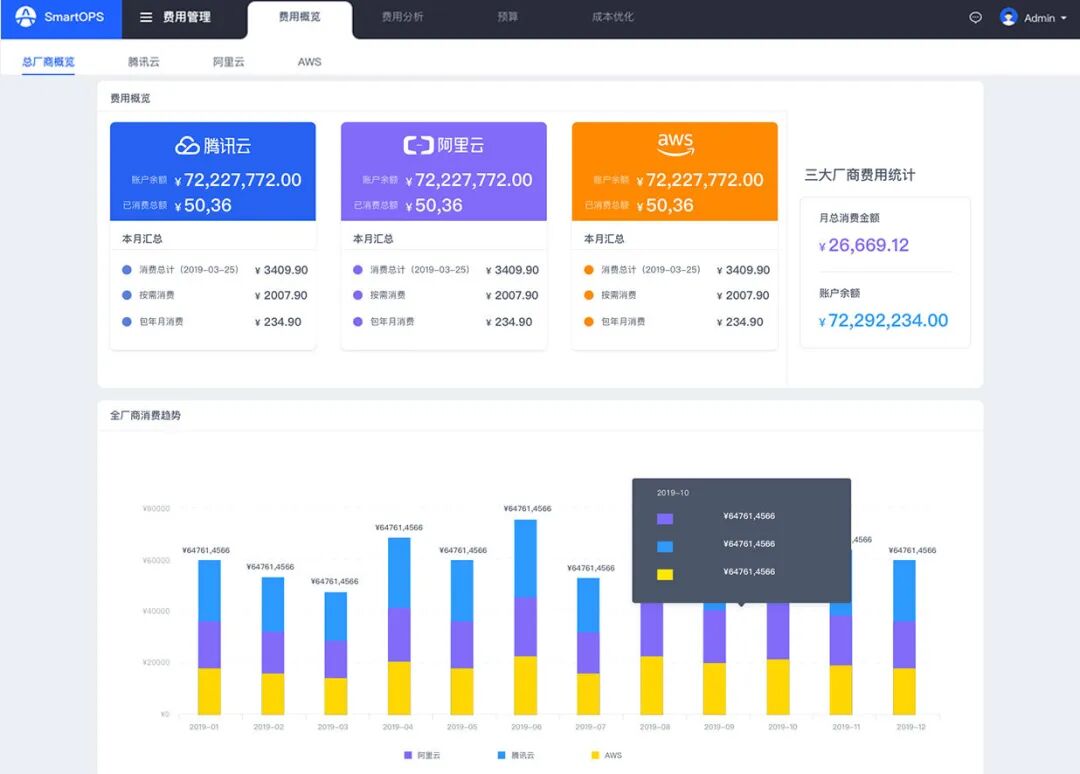Click 包年月消费 row in aws card

tap(674, 322)
